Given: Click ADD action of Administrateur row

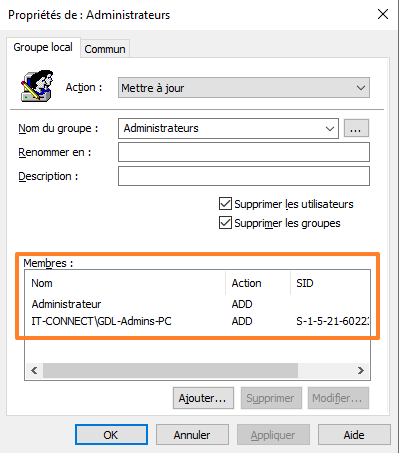Looking at the screenshot, I should click(x=242, y=304).
